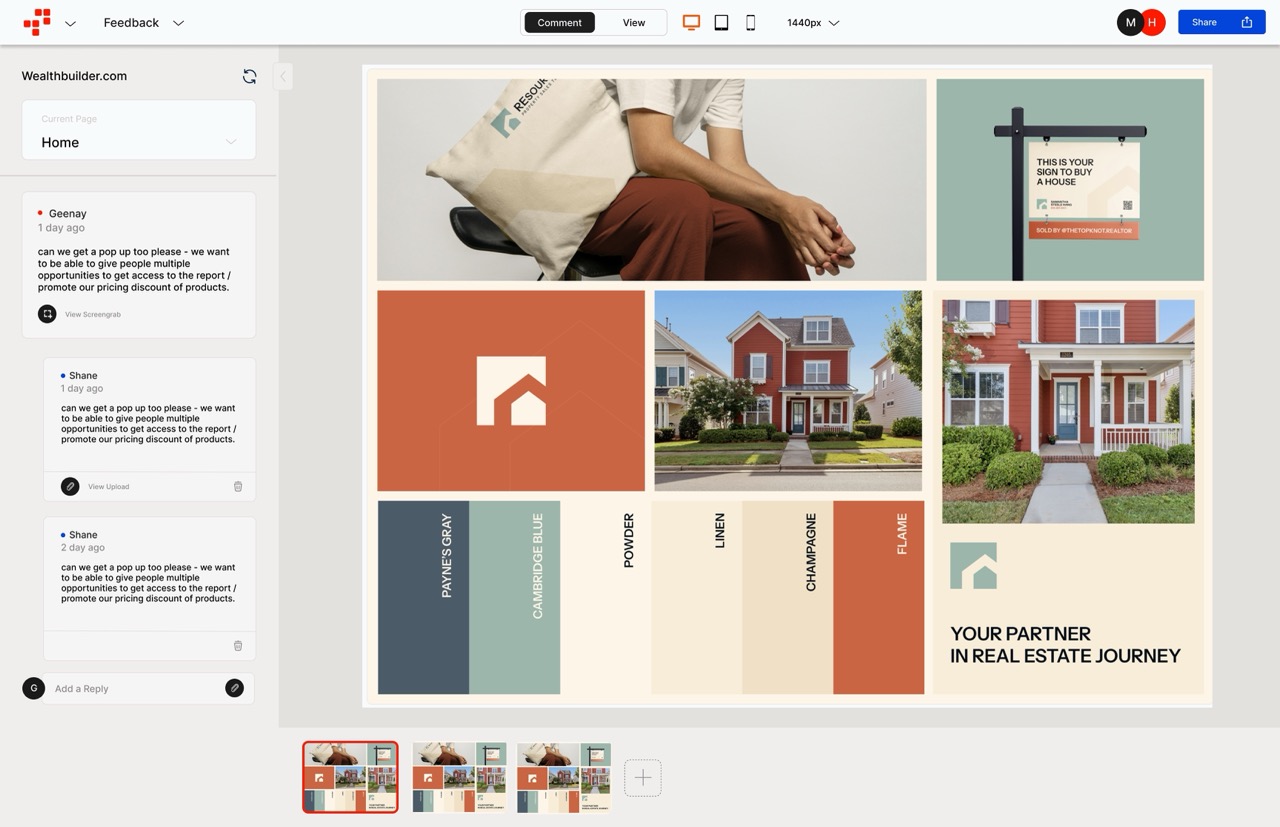Select the third page thumbnail
1280x827 pixels.
[564, 777]
